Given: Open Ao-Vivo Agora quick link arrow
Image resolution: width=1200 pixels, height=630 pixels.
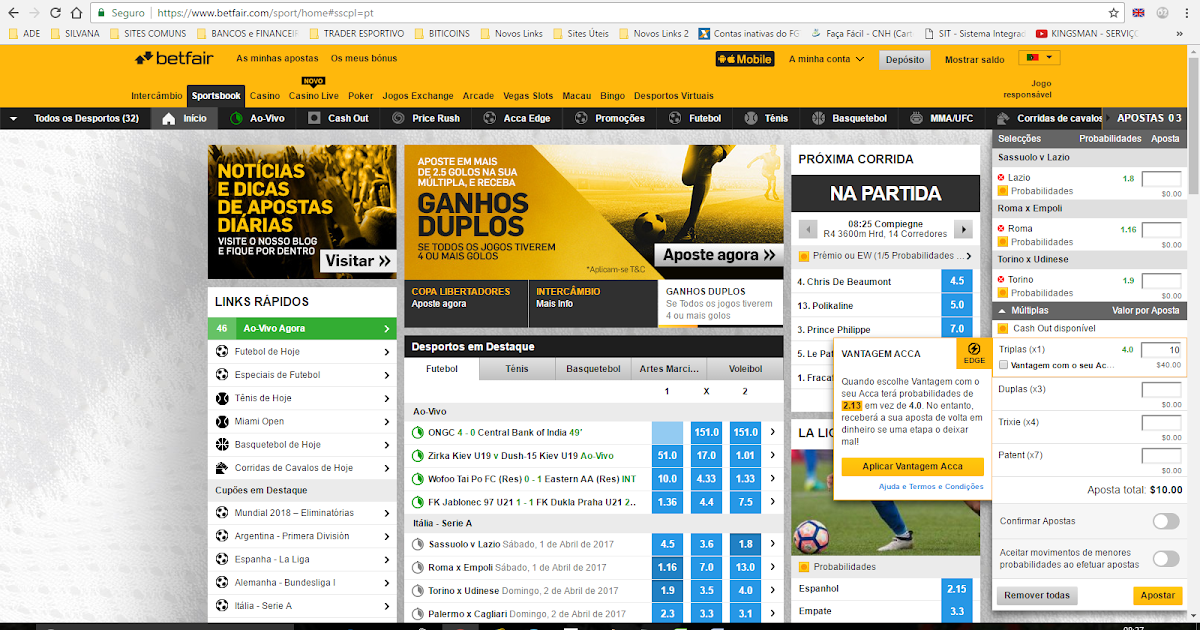Looking at the screenshot, I should click(387, 328).
